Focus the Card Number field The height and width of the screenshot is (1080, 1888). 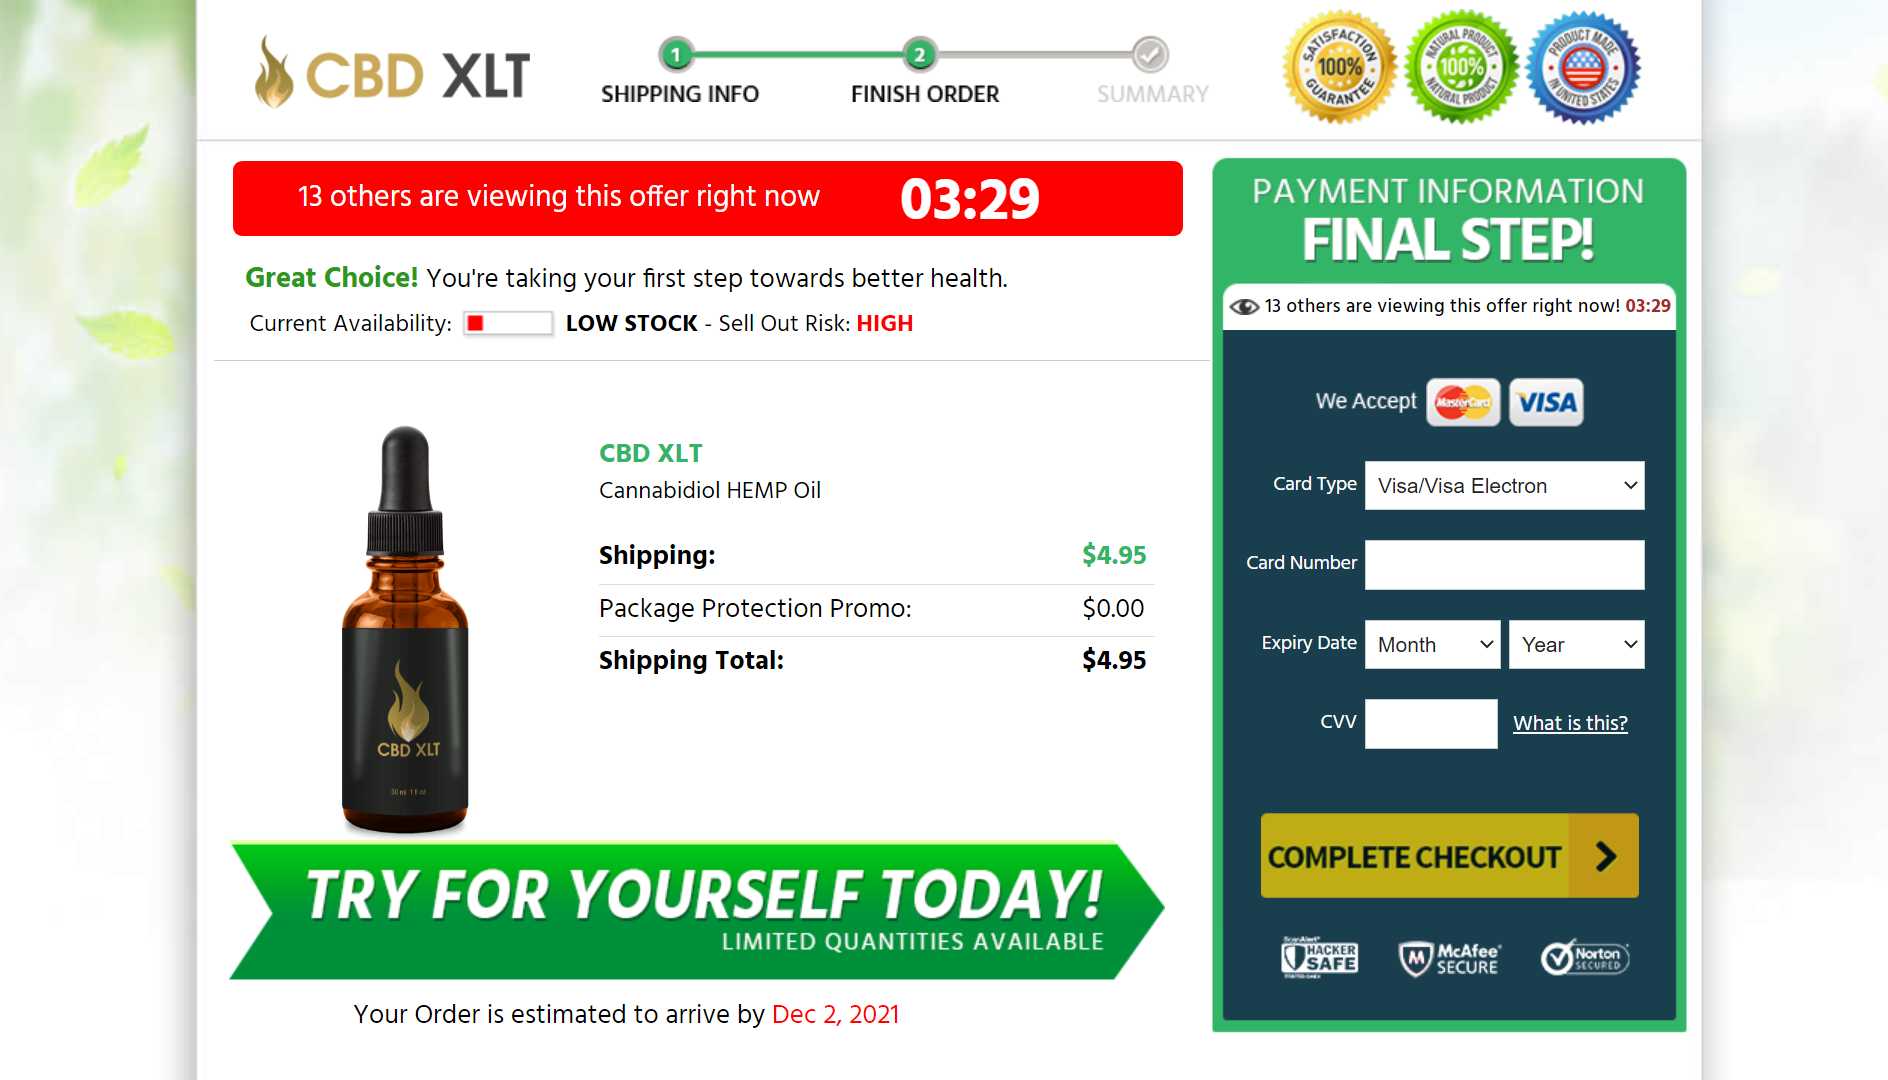point(1504,565)
